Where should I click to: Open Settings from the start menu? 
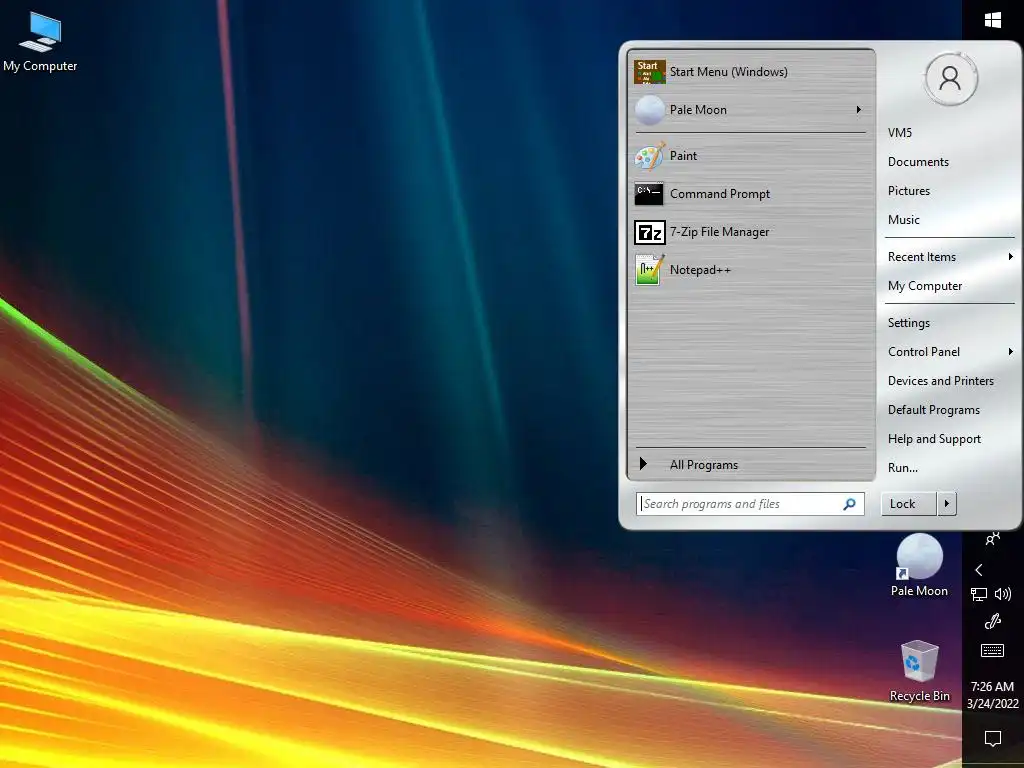908,323
